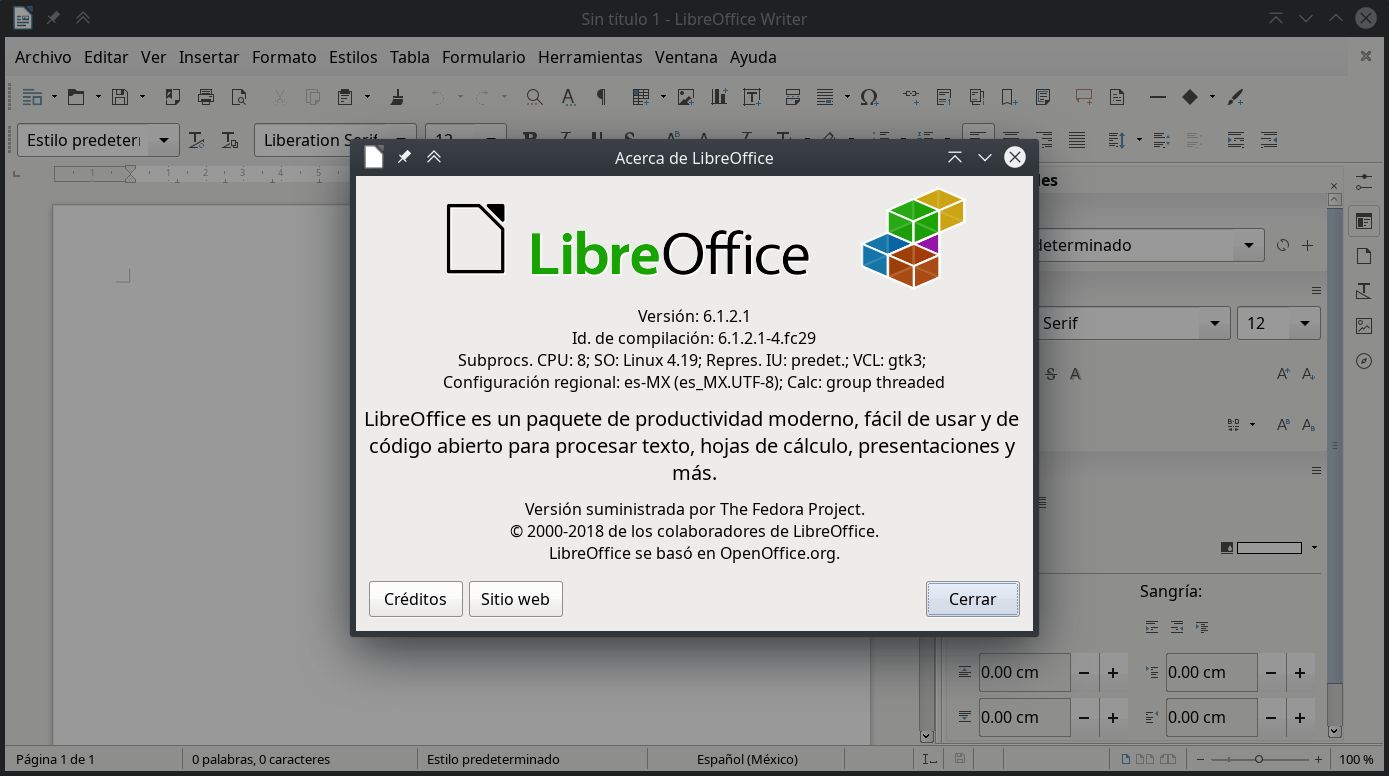This screenshot has height=776, width=1389.
Task: Open the Herramientas menu
Action: tap(590, 57)
